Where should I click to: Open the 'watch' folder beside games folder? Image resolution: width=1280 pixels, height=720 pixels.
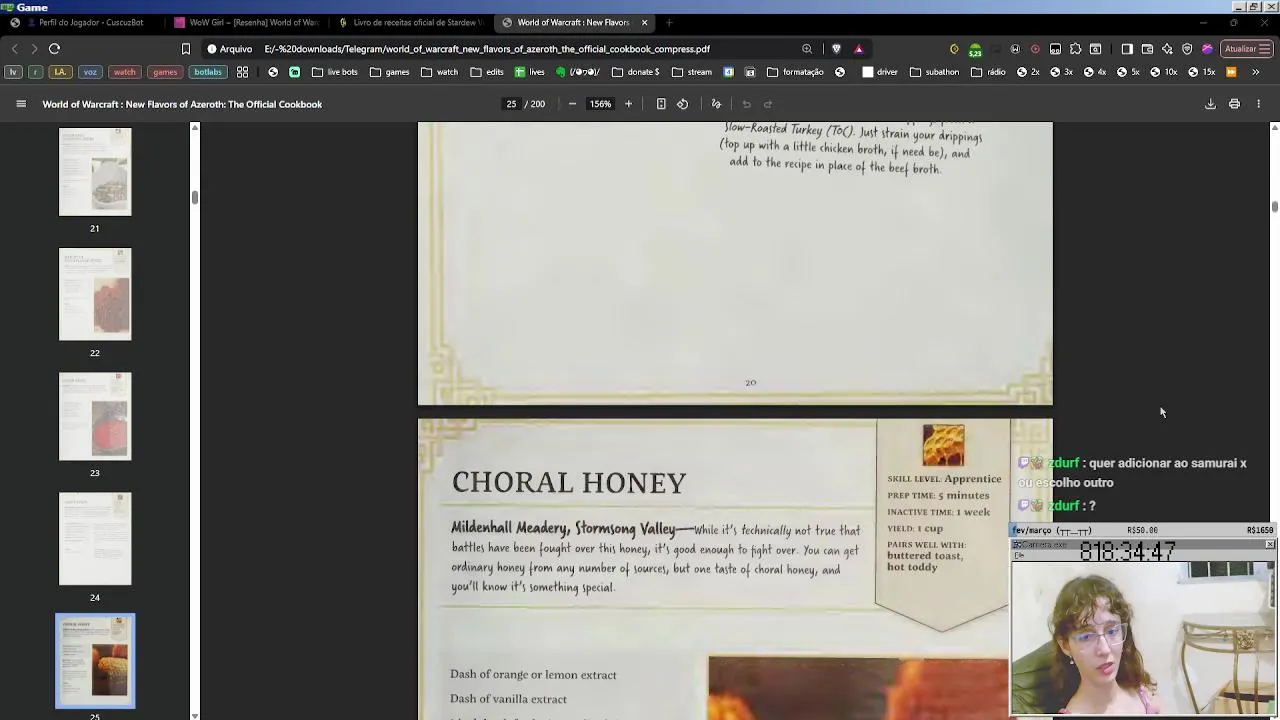click(439, 72)
